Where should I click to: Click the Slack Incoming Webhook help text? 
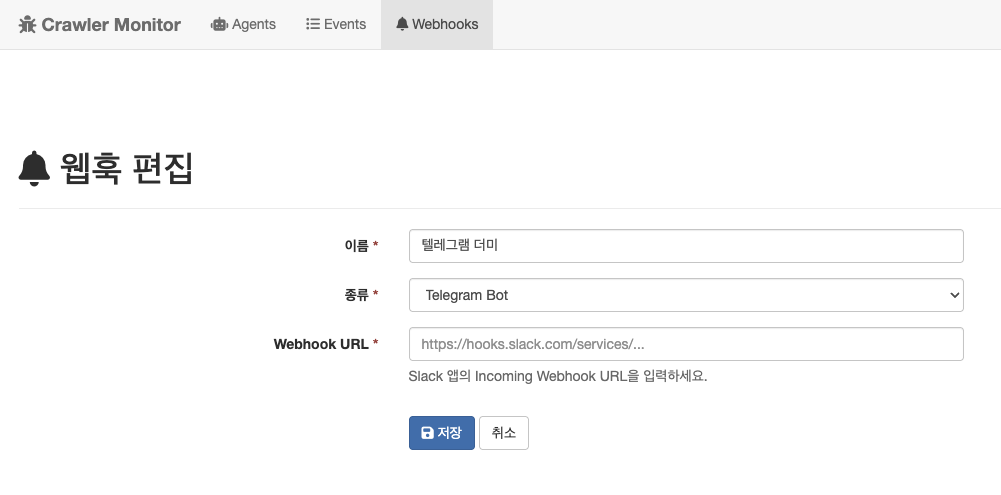pos(558,376)
